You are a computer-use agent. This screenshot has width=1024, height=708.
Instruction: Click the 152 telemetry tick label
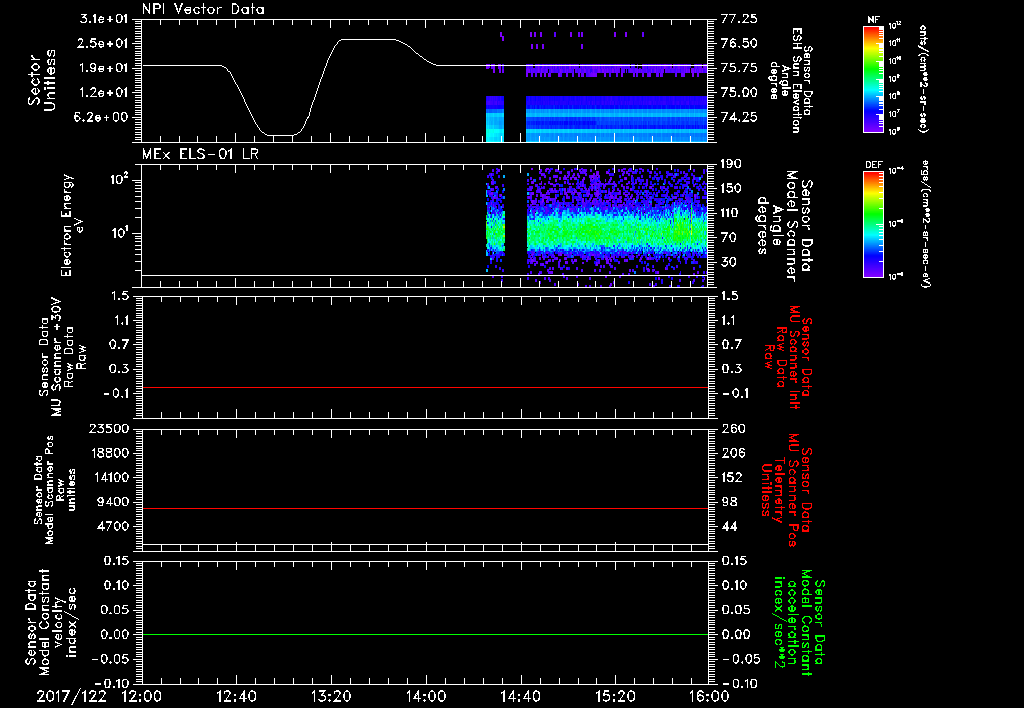(x=734, y=477)
